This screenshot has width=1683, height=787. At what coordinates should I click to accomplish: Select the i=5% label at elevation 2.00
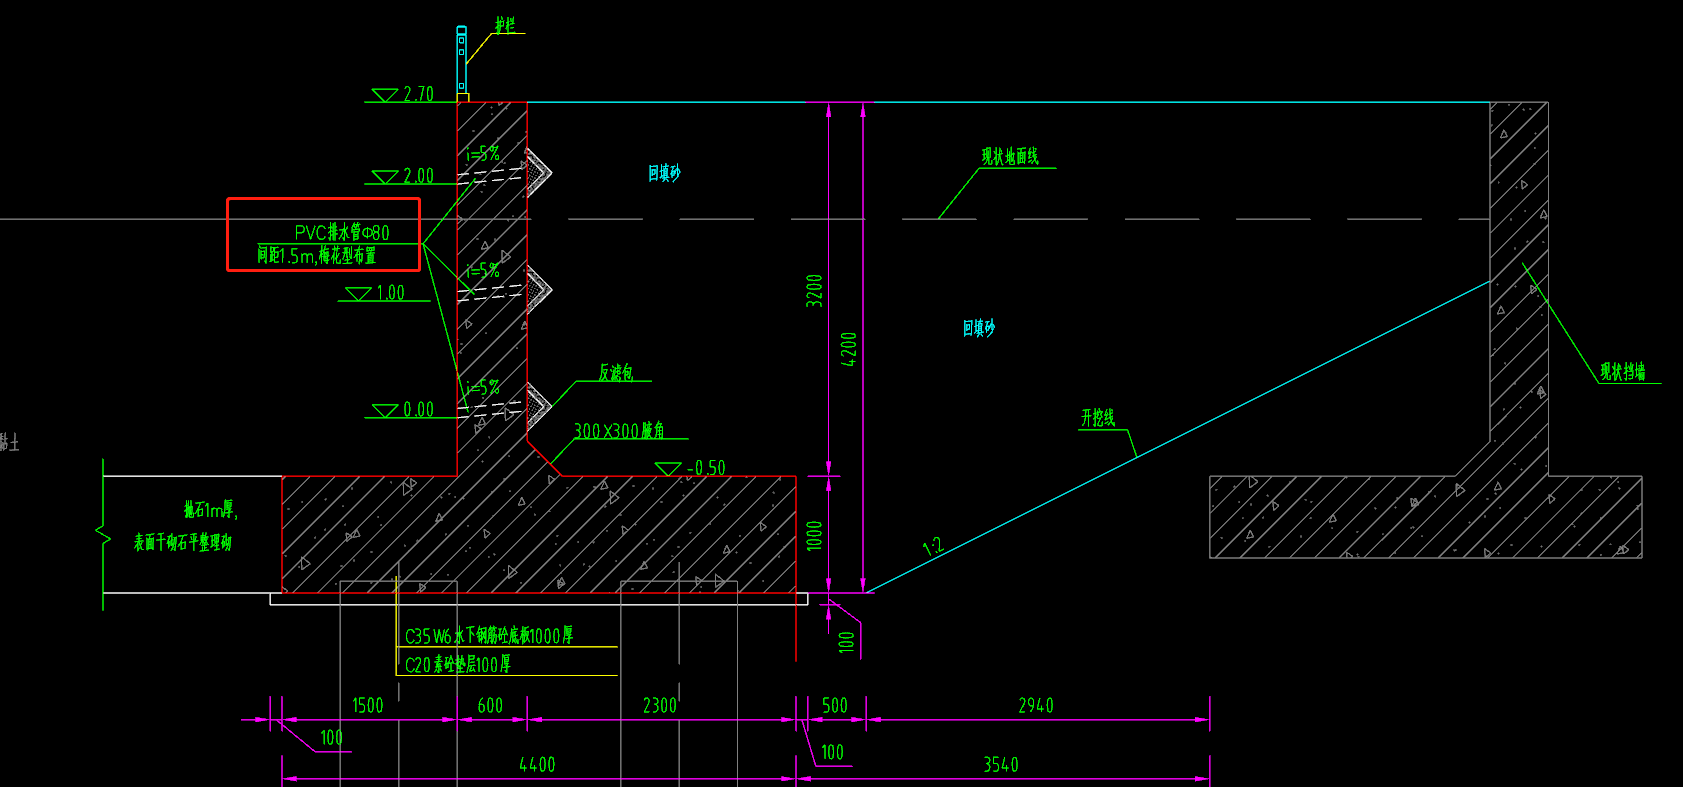(483, 154)
